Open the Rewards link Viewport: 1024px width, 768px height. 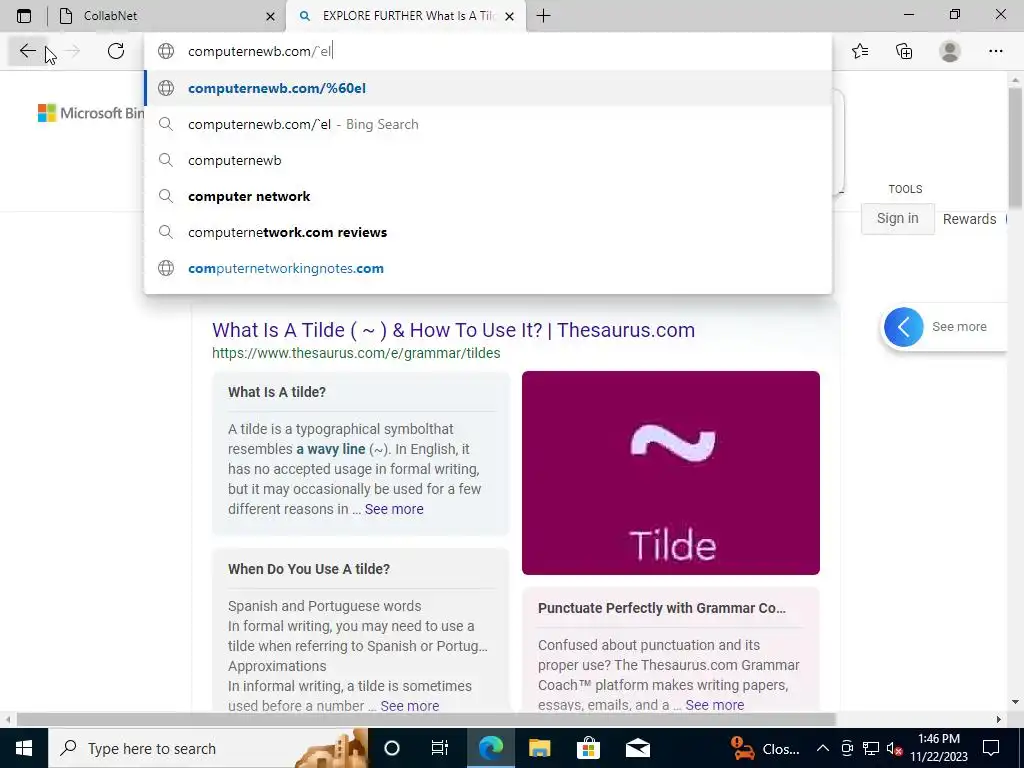pyautogui.click(x=969, y=219)
